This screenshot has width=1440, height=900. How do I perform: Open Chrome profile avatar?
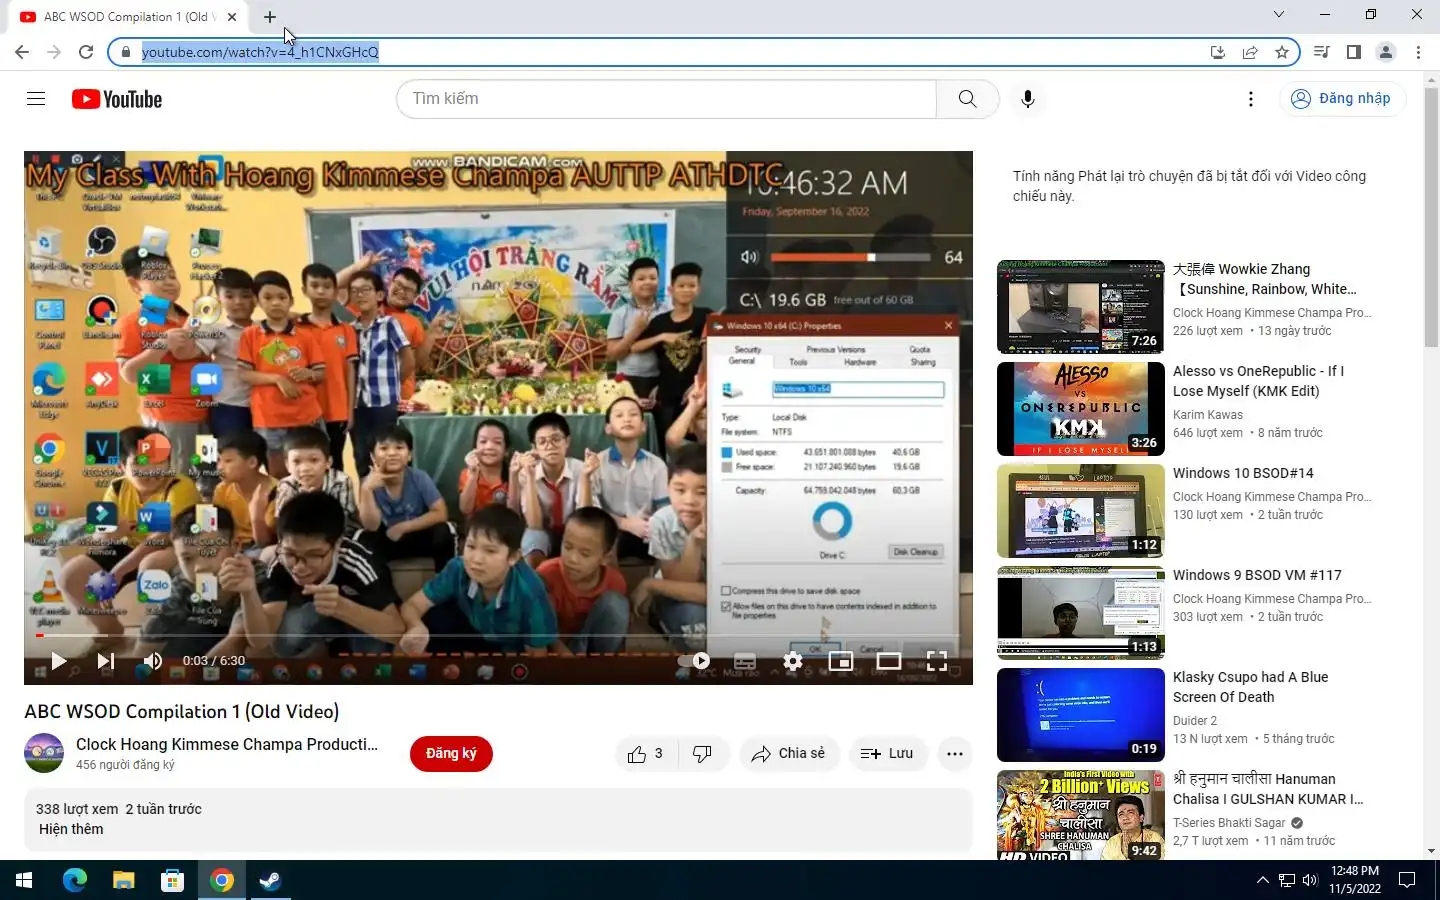pyautogui.click(x=1386, y=52)
